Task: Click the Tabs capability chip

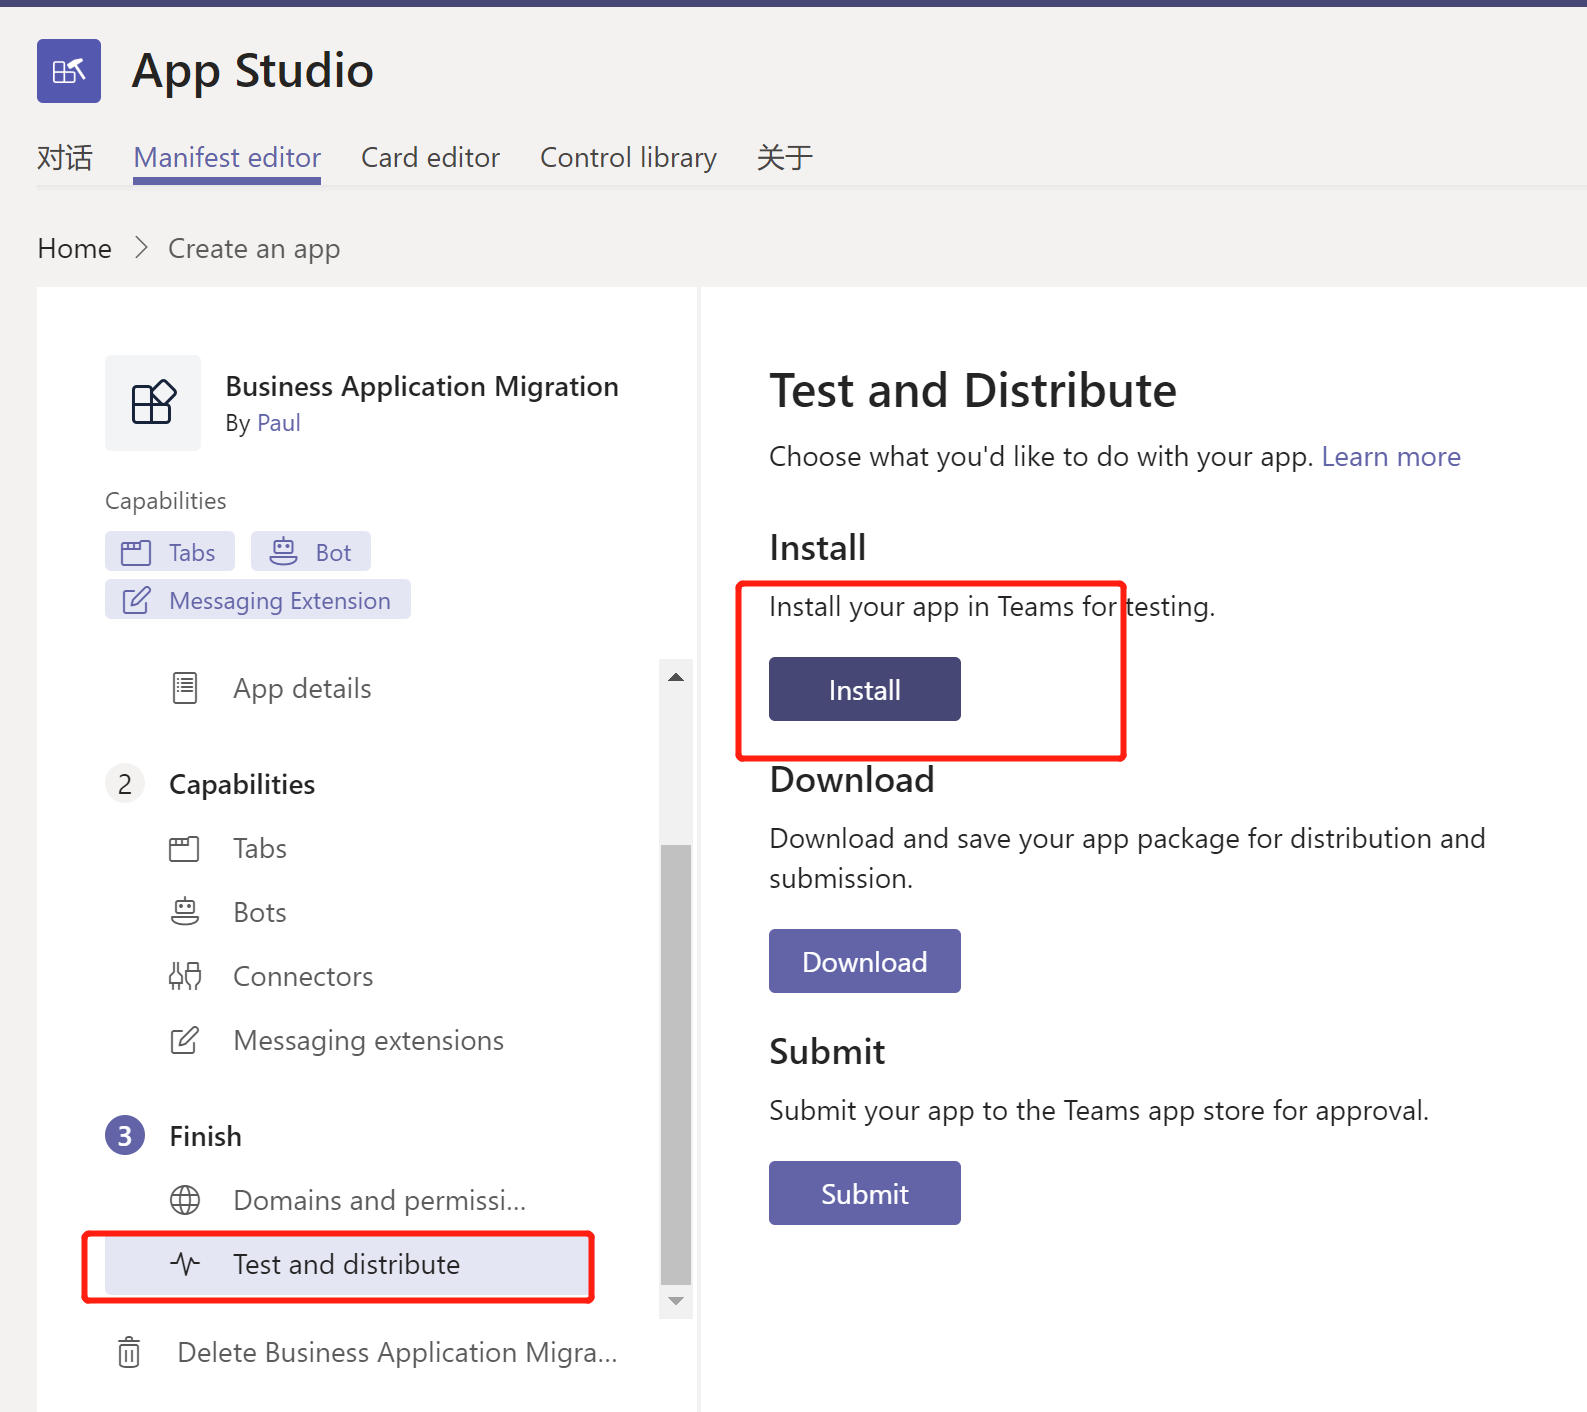Action: [x=170, y=552]
